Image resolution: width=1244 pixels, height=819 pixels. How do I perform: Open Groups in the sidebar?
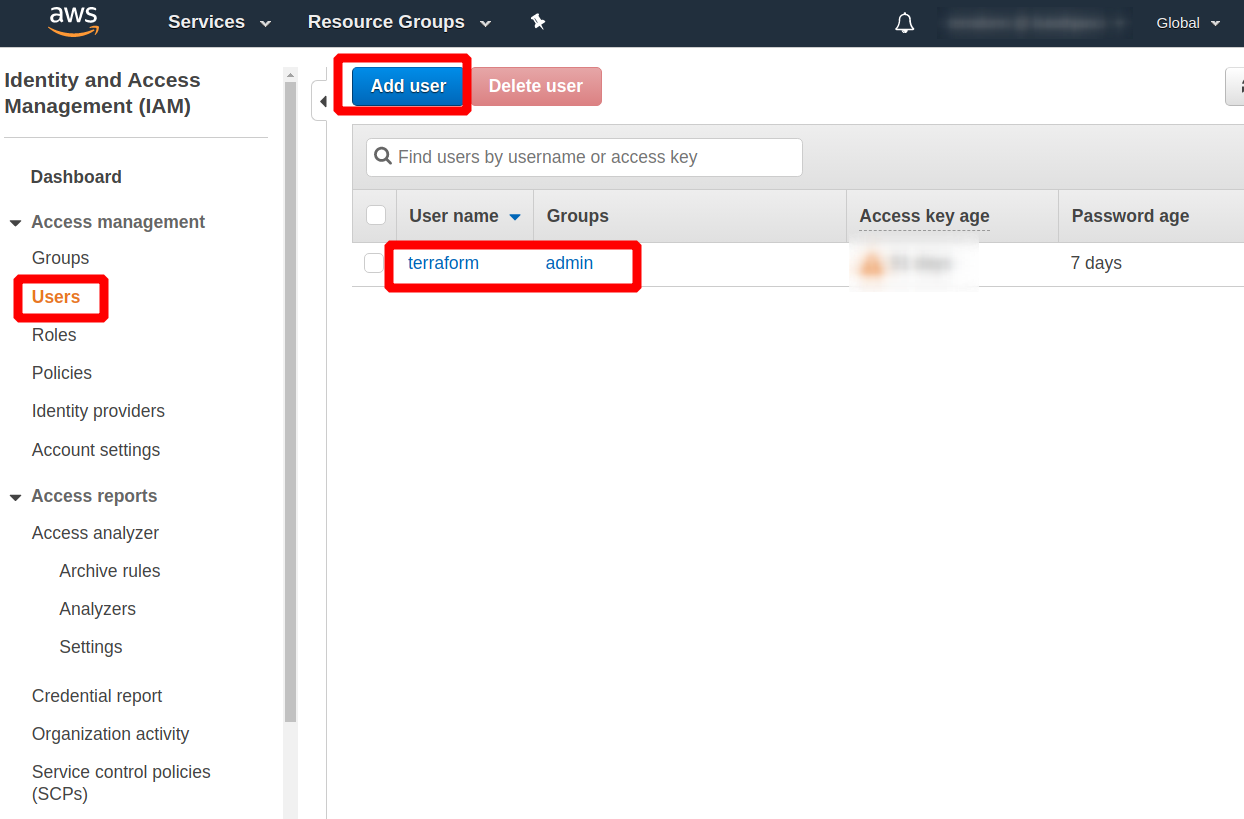60,258
